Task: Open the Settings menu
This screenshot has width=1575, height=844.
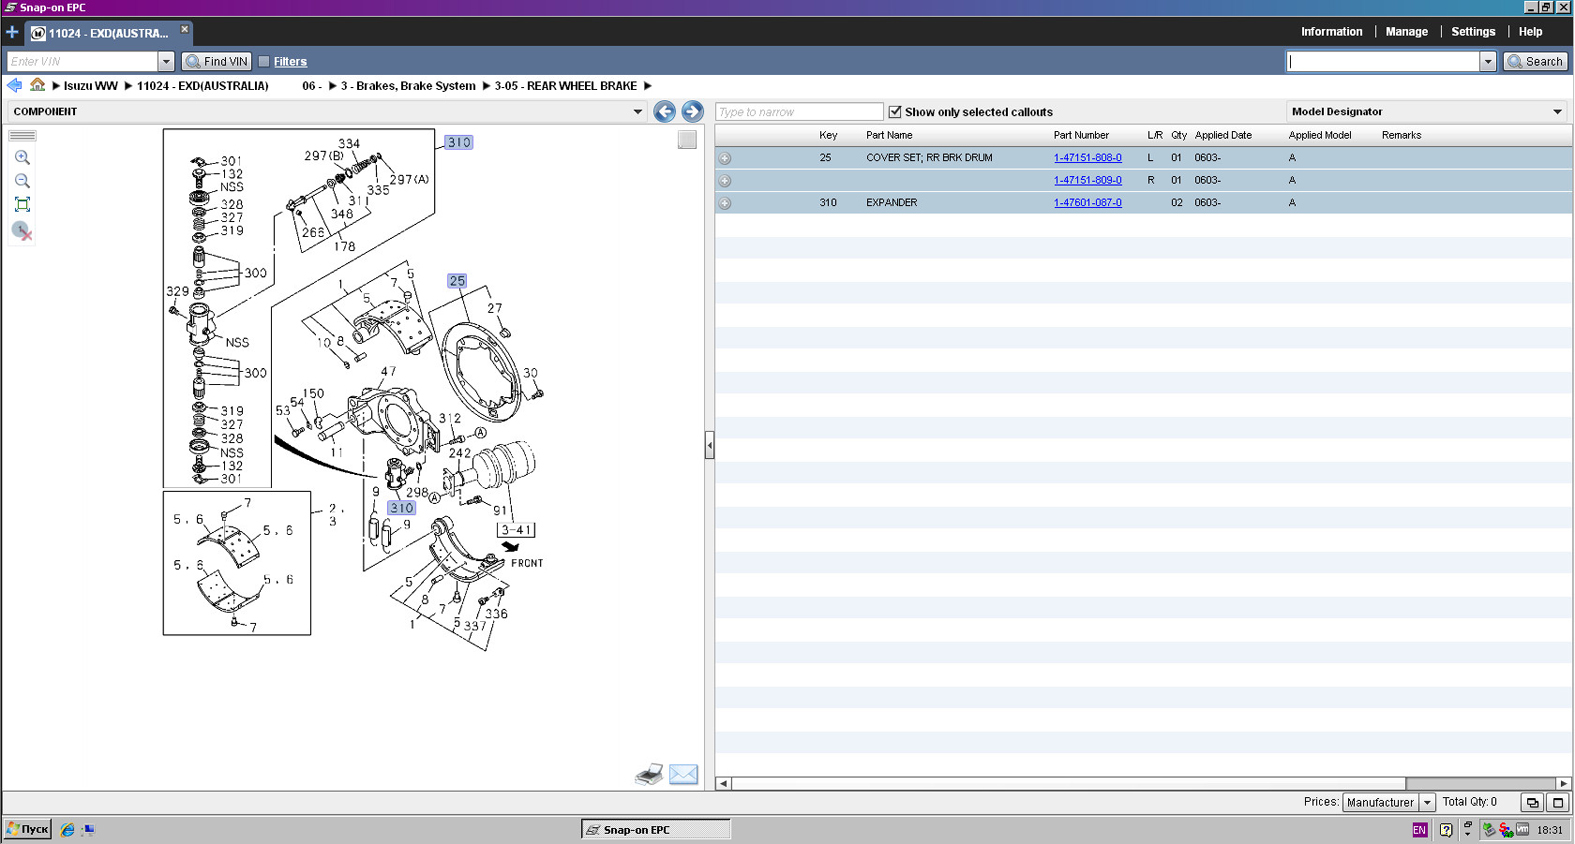Action: [1473, 32]
